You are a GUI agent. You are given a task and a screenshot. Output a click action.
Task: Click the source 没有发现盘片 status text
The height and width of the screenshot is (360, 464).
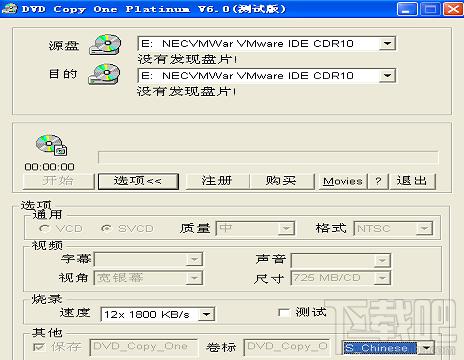pos(187,59)
